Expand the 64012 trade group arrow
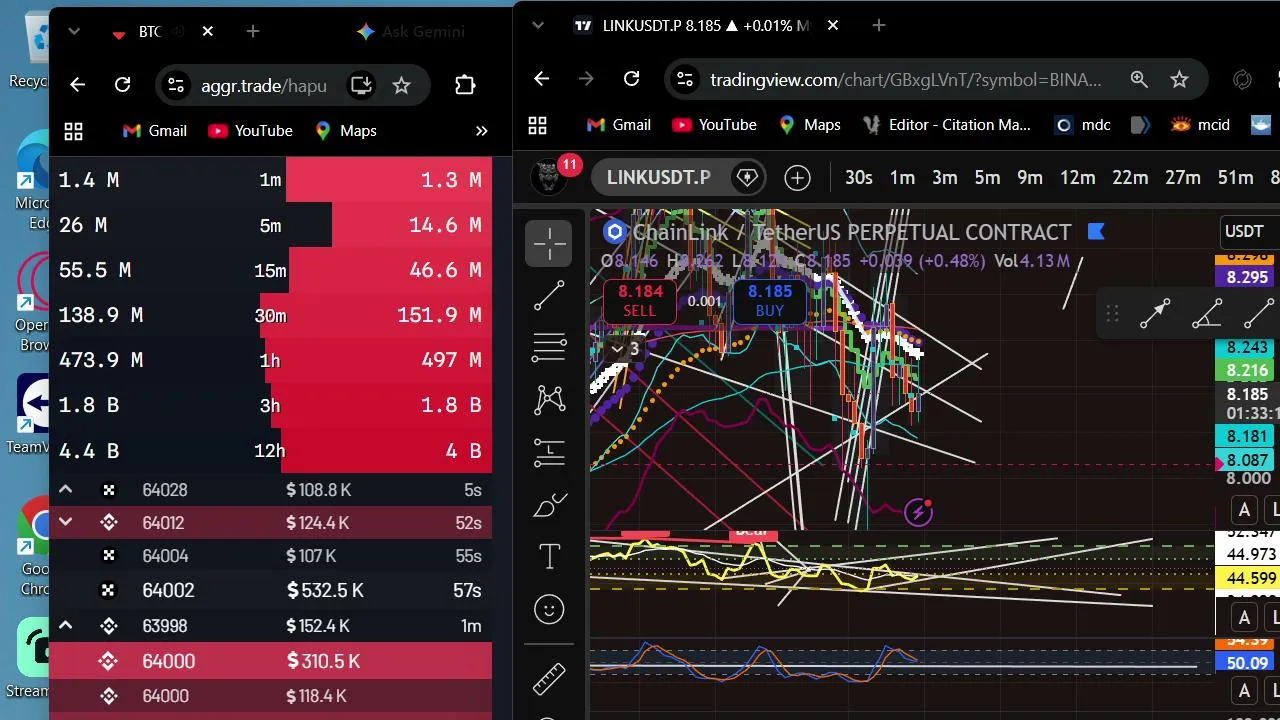This screenshot has width=1280, height=720. 65,523
